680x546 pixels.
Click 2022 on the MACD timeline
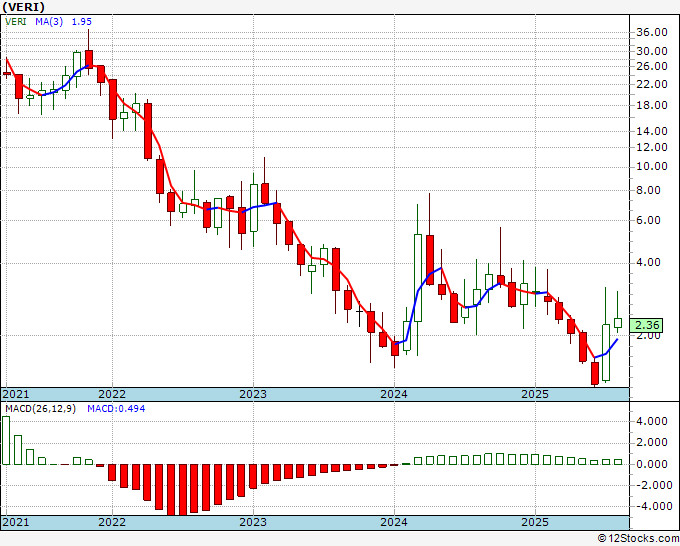tap(112, 522)
